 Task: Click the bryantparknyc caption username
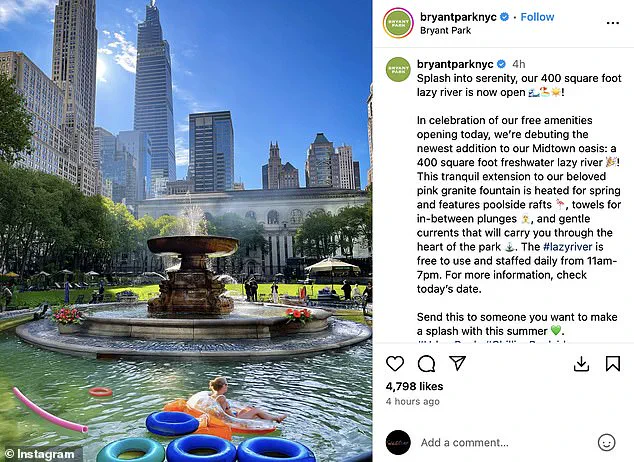pyautogui.click(x=455, y=64)
